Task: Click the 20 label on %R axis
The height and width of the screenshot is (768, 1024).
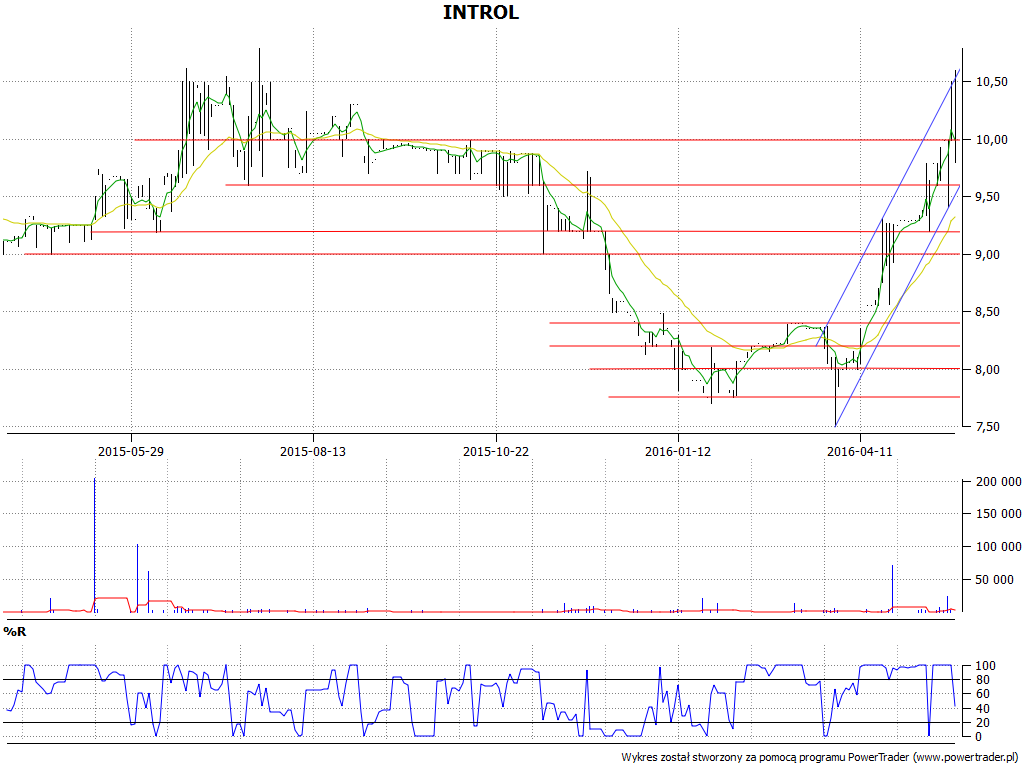Action: [983, 723]
